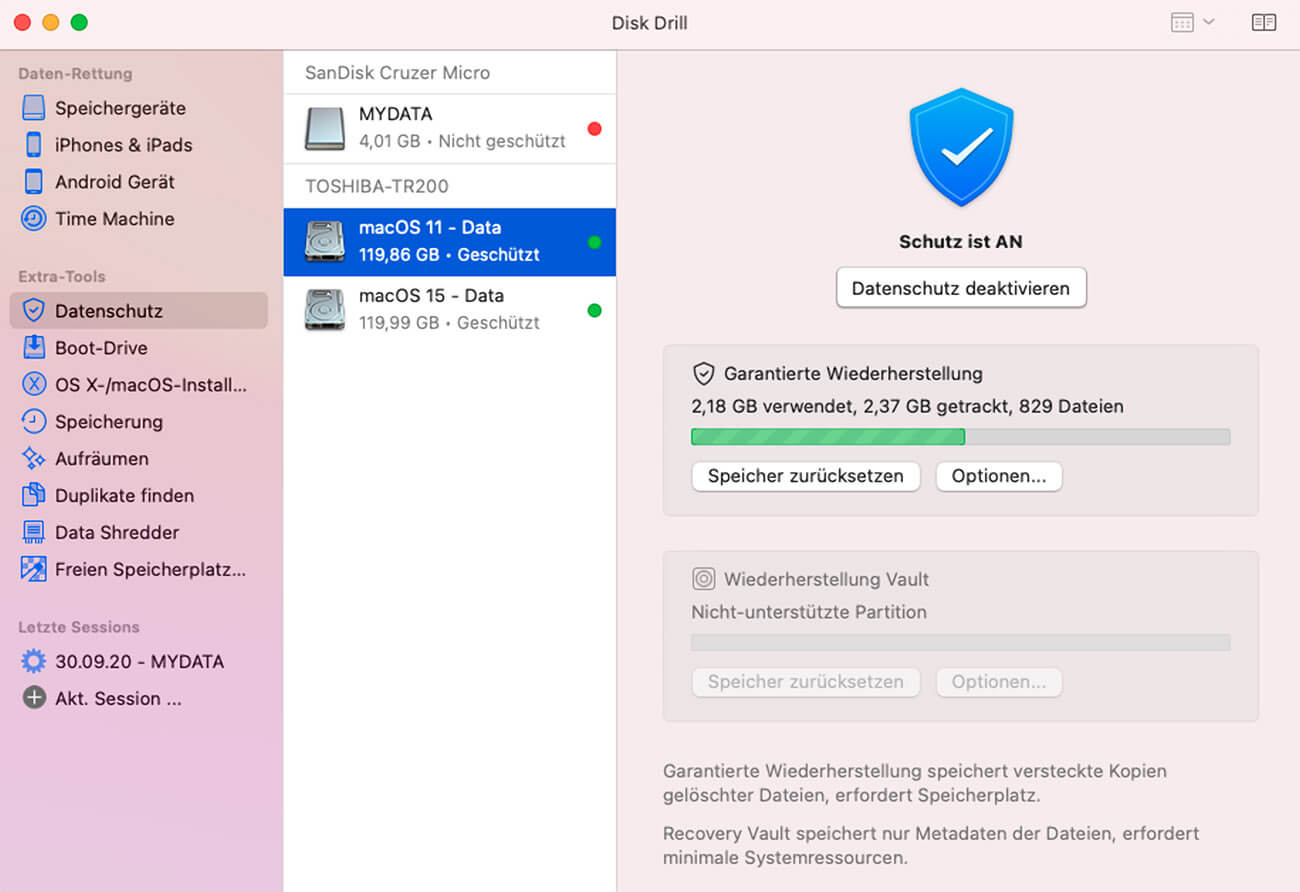Image resolution: width=1300 pixels, height=892 pixels.
Task: Click the gear icon for 30.09.20 - MYDATA
Action: pos(34,662)
